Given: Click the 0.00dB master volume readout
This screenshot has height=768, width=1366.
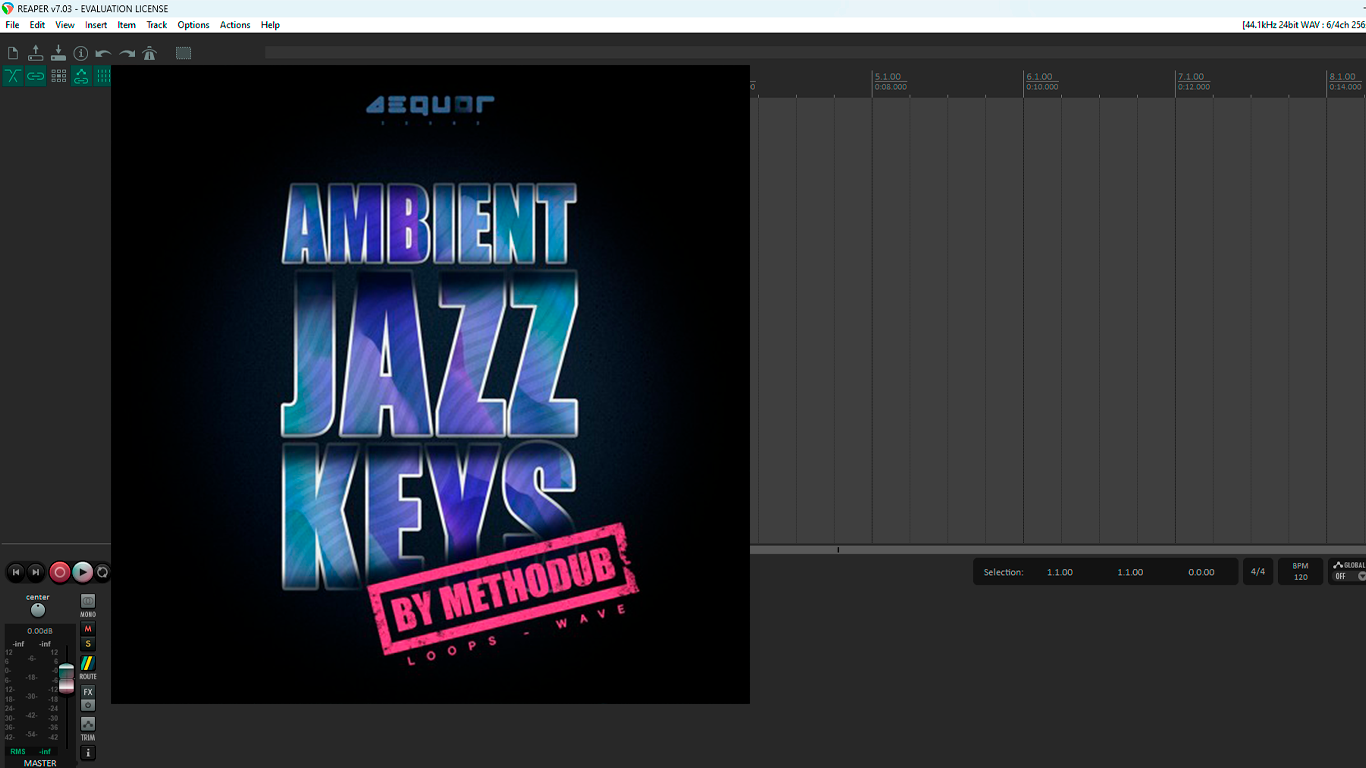Looking at the screenshot, I should coord(40,631).
